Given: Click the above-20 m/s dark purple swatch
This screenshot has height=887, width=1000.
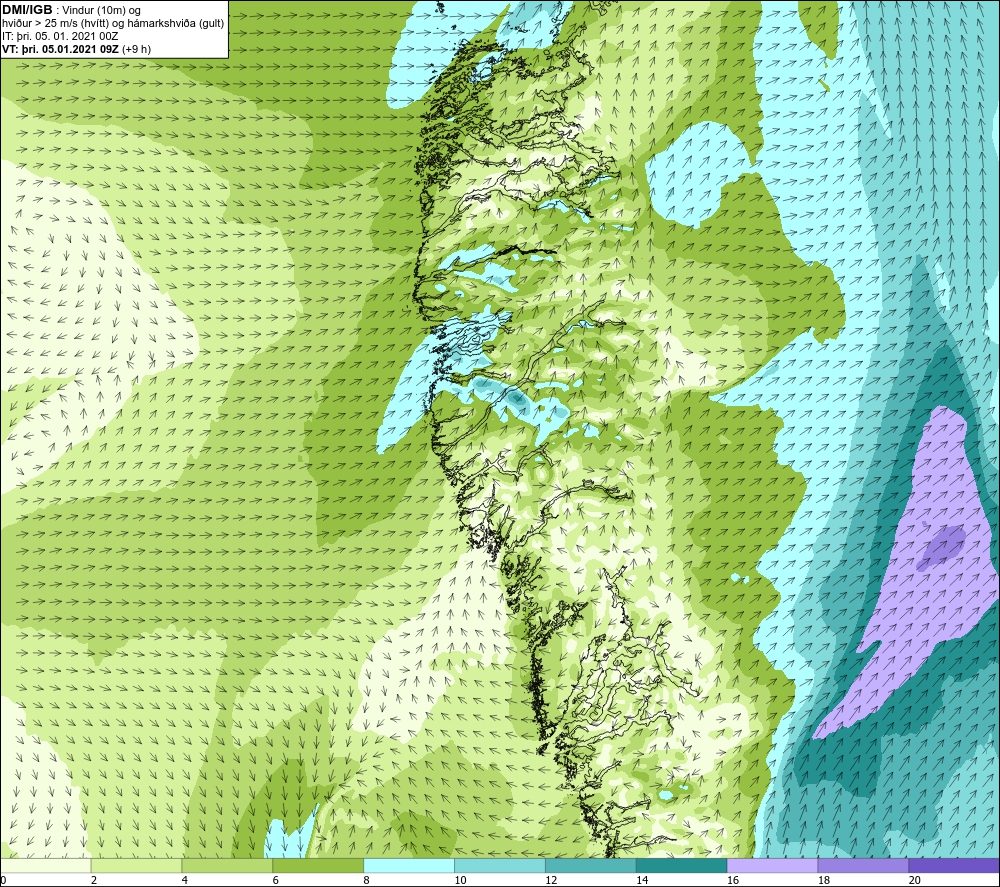Looking at the screenshot, I should 953,865.
